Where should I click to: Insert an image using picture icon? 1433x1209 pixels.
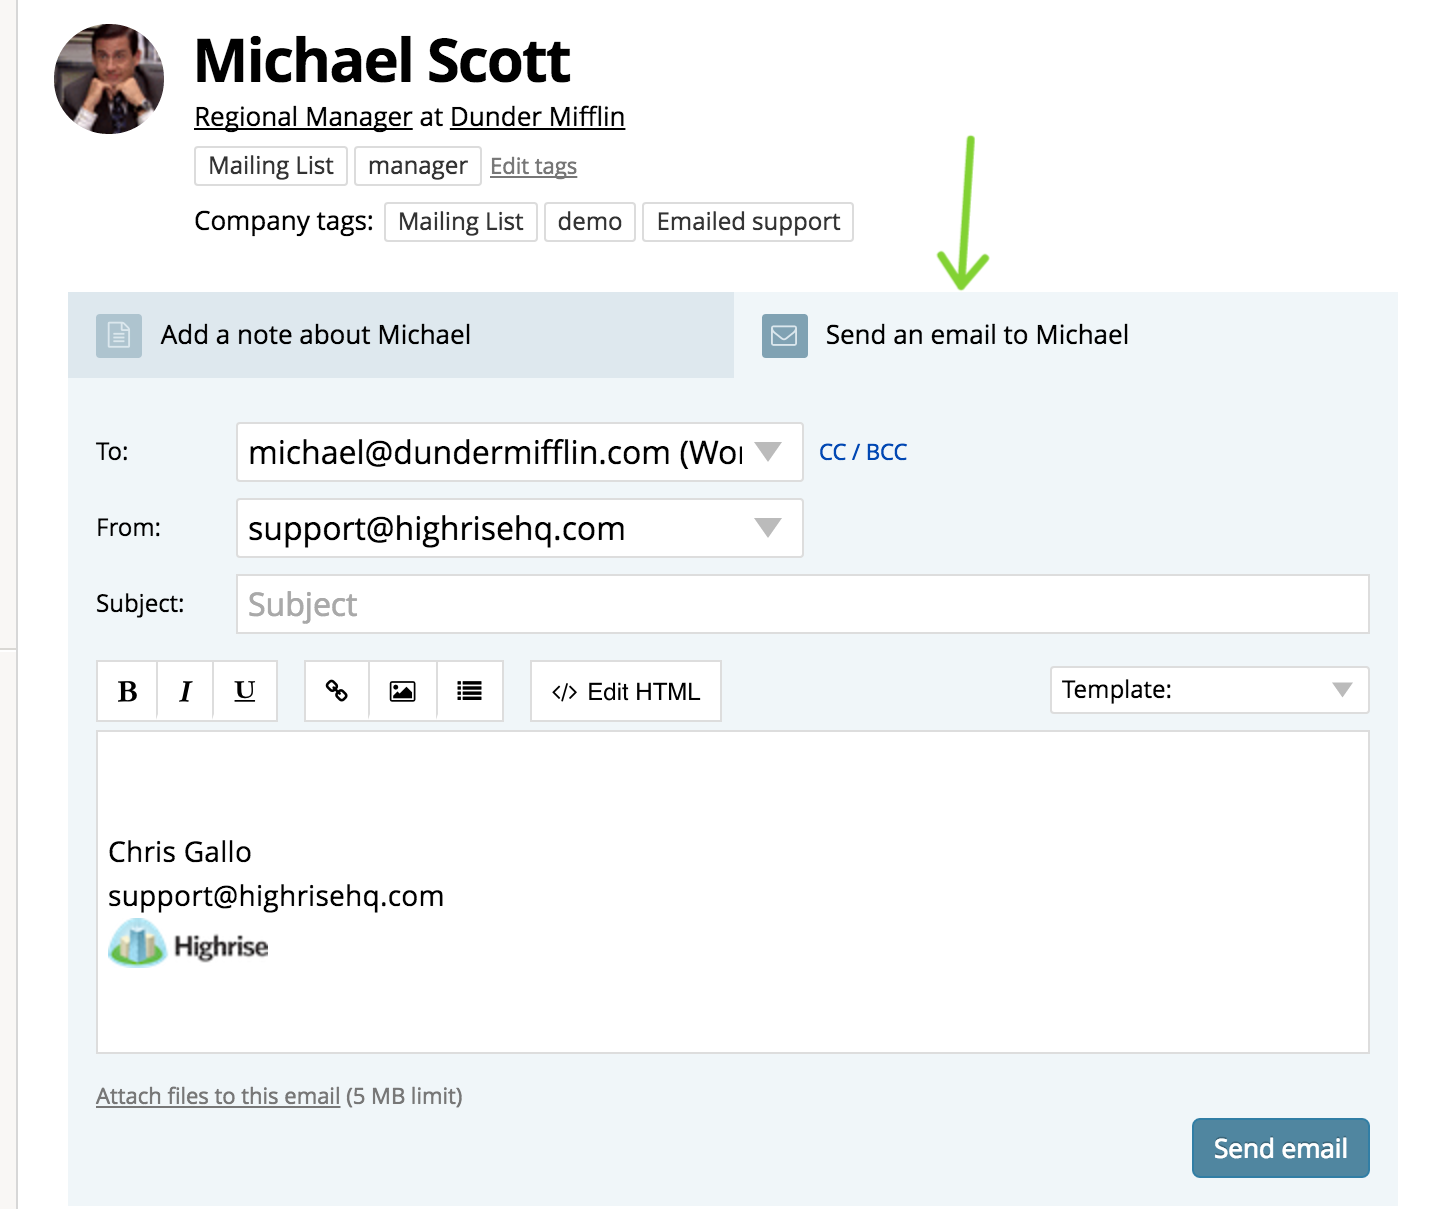[x=403, y=691]
